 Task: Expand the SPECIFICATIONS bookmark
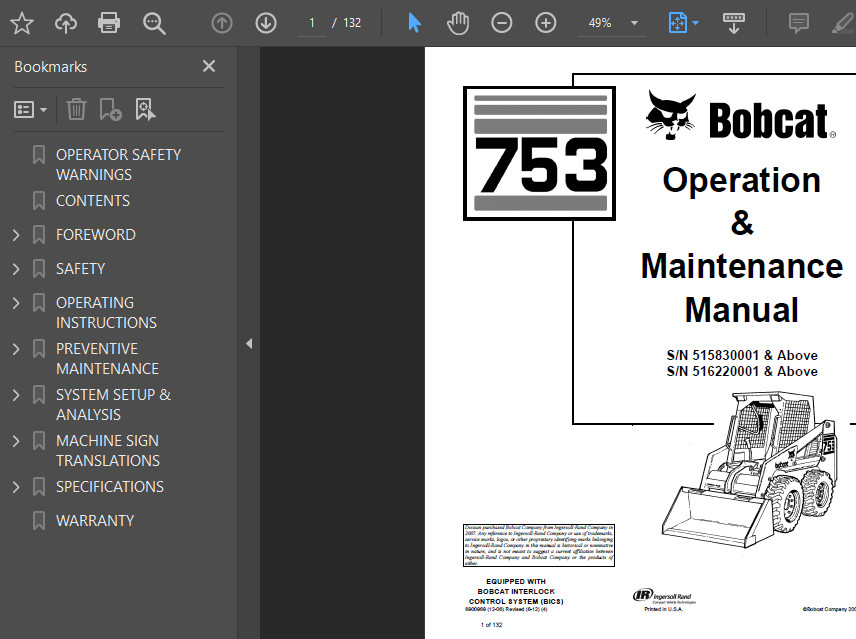[x=16, y=487]
